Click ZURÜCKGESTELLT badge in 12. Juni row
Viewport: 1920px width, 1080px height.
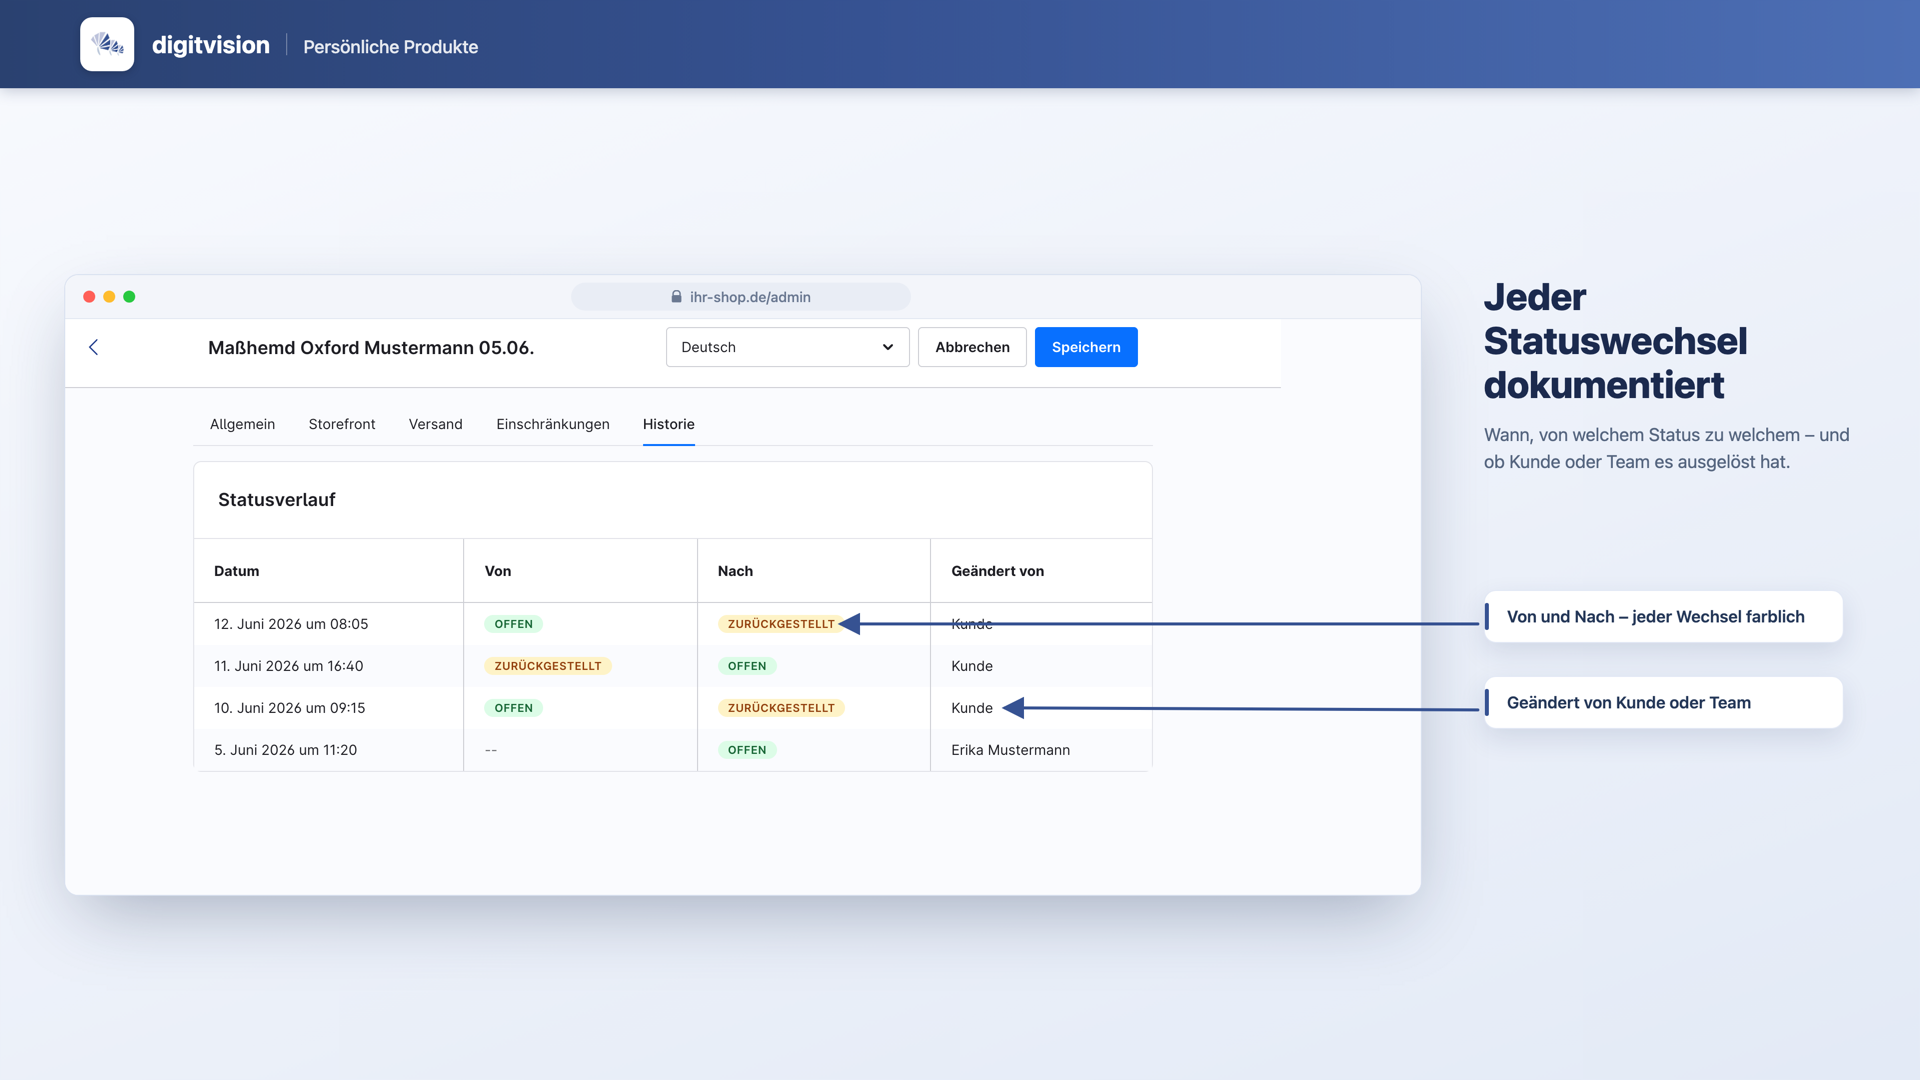[781, 624]
